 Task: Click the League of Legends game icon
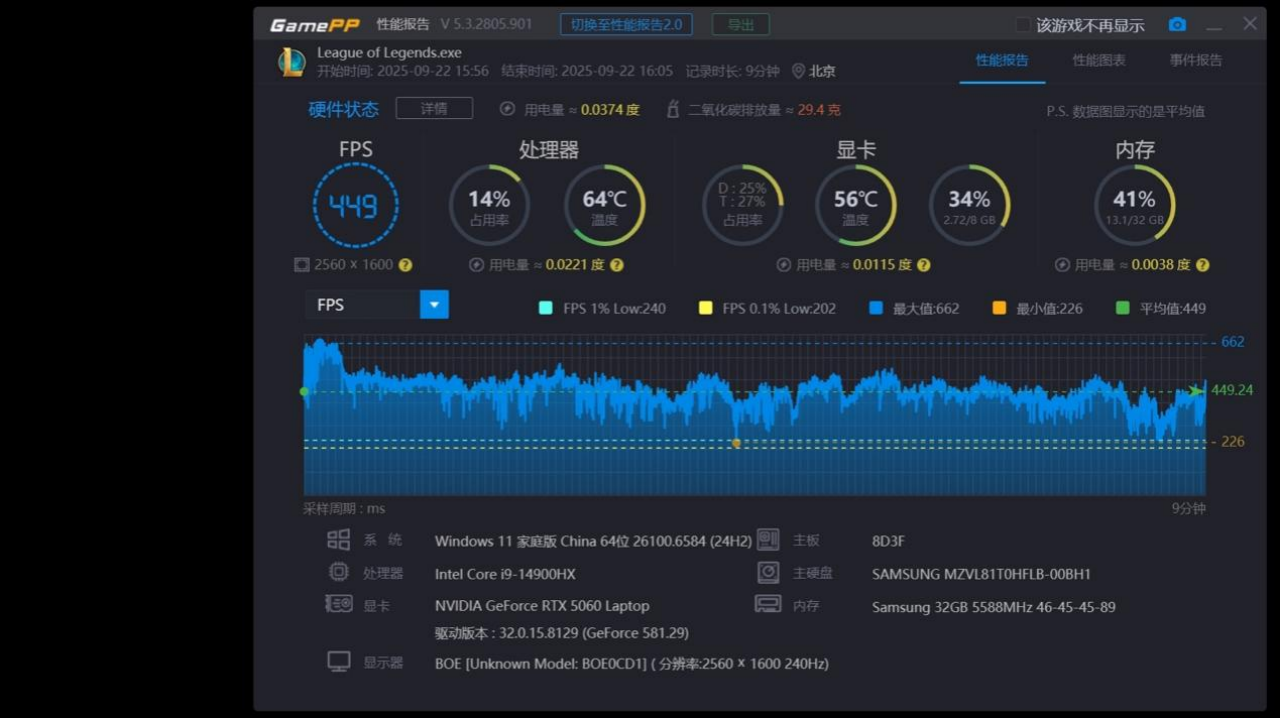[291, 62]
